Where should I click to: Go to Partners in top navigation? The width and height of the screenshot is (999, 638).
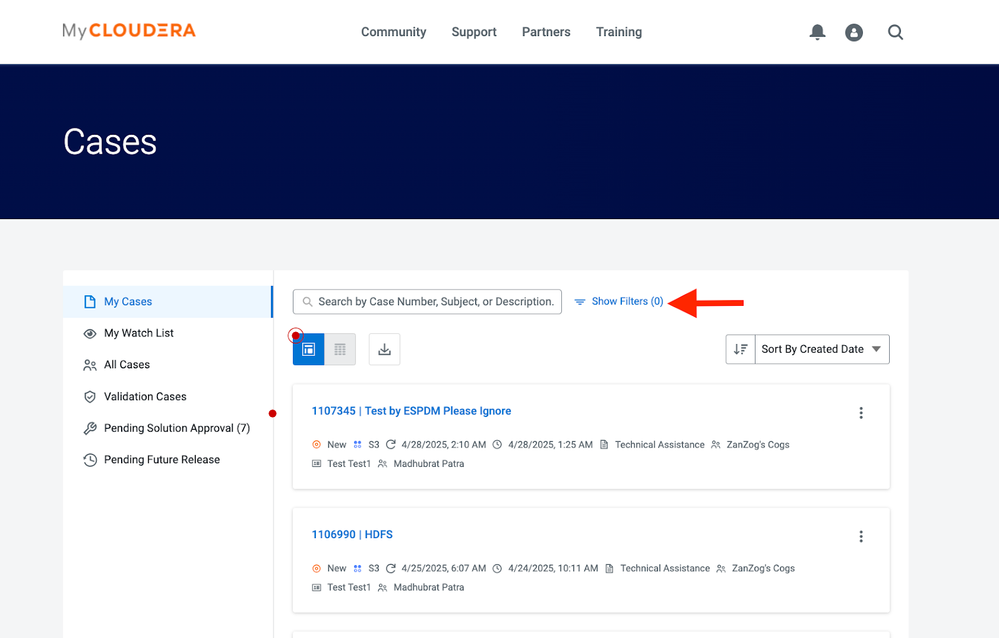point(546,32)
